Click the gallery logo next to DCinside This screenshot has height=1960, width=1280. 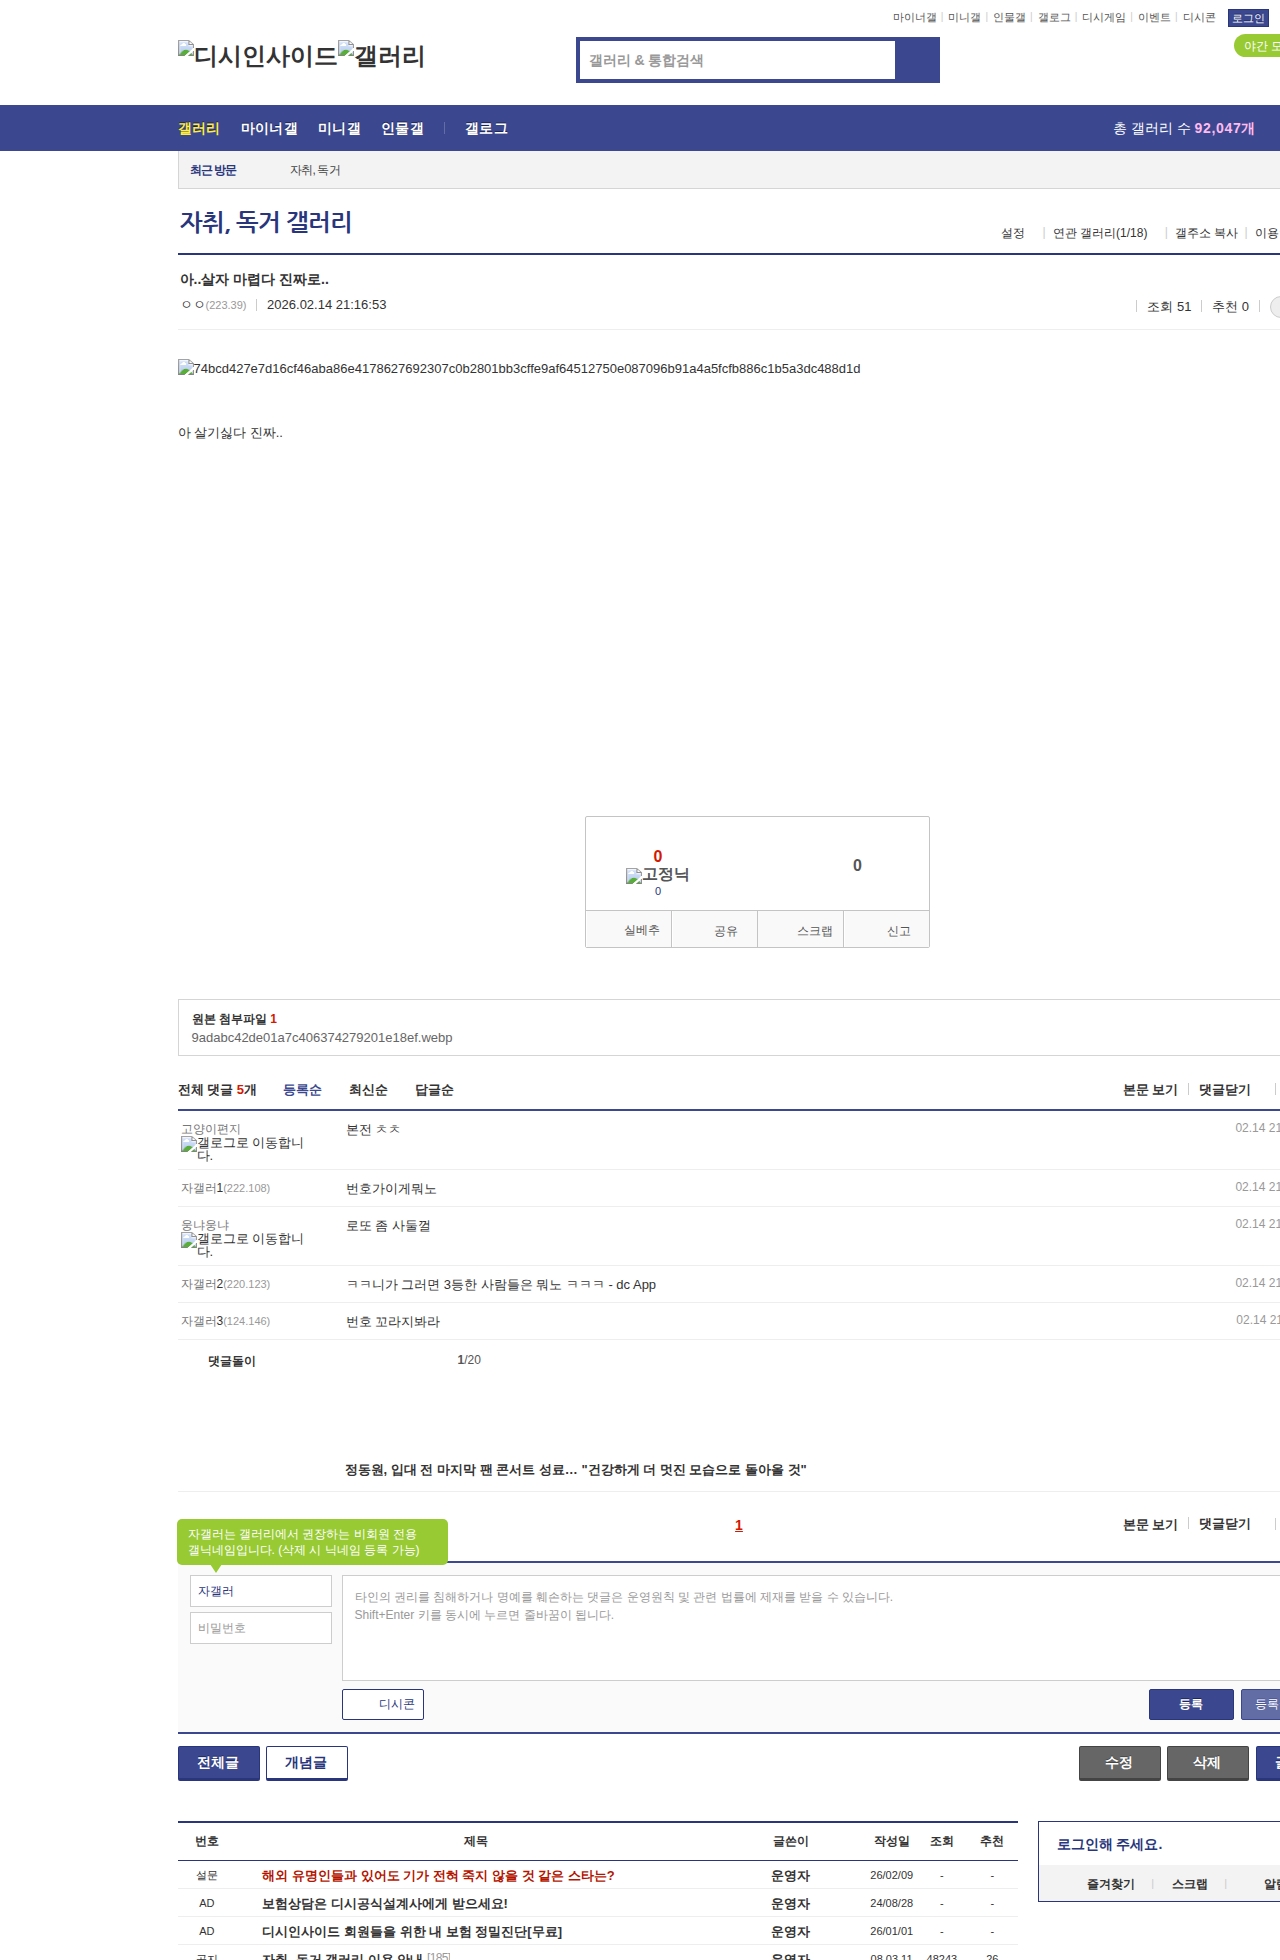click(x=381, y=56)
